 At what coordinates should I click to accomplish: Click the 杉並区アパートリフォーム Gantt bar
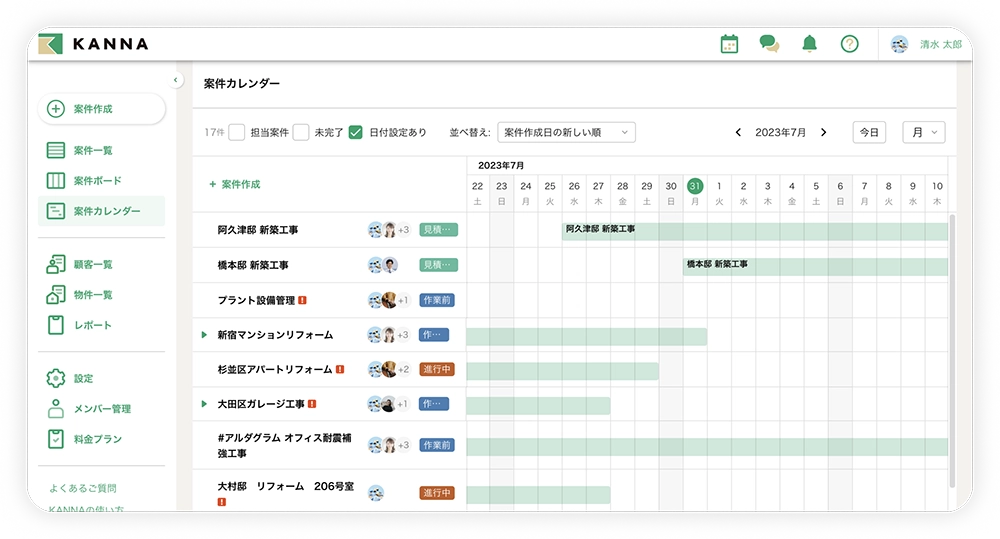[562, 371]
